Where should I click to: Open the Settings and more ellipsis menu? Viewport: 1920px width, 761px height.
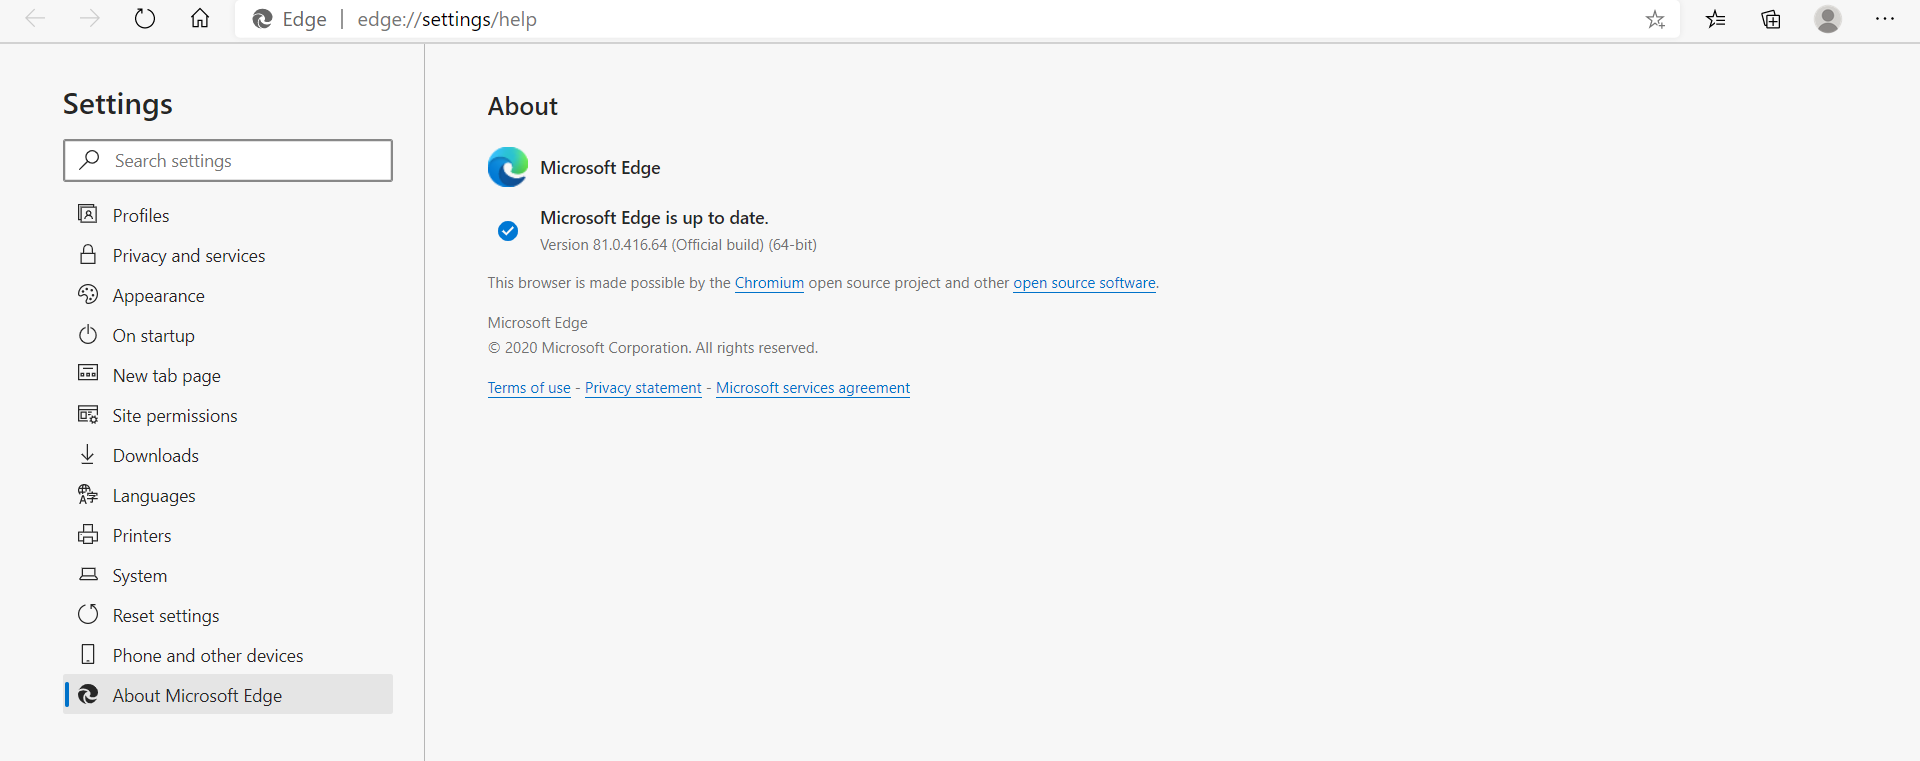click(x=1885, y=19)
